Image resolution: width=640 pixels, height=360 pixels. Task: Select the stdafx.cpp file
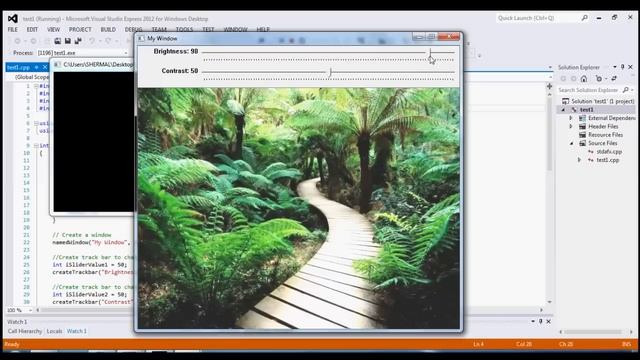[x=609, y=151]
